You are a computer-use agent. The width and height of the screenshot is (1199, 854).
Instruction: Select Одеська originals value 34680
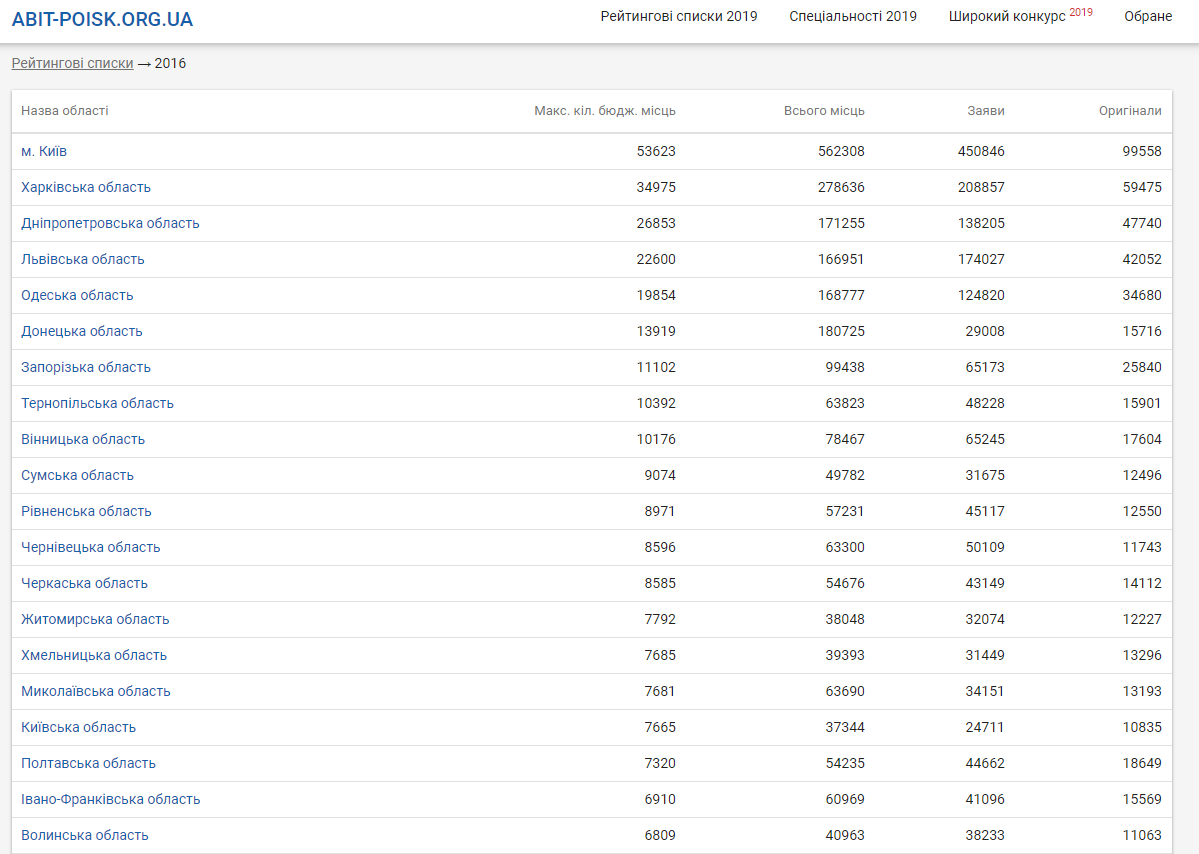pyautogui.click(x=1142, y=295)
